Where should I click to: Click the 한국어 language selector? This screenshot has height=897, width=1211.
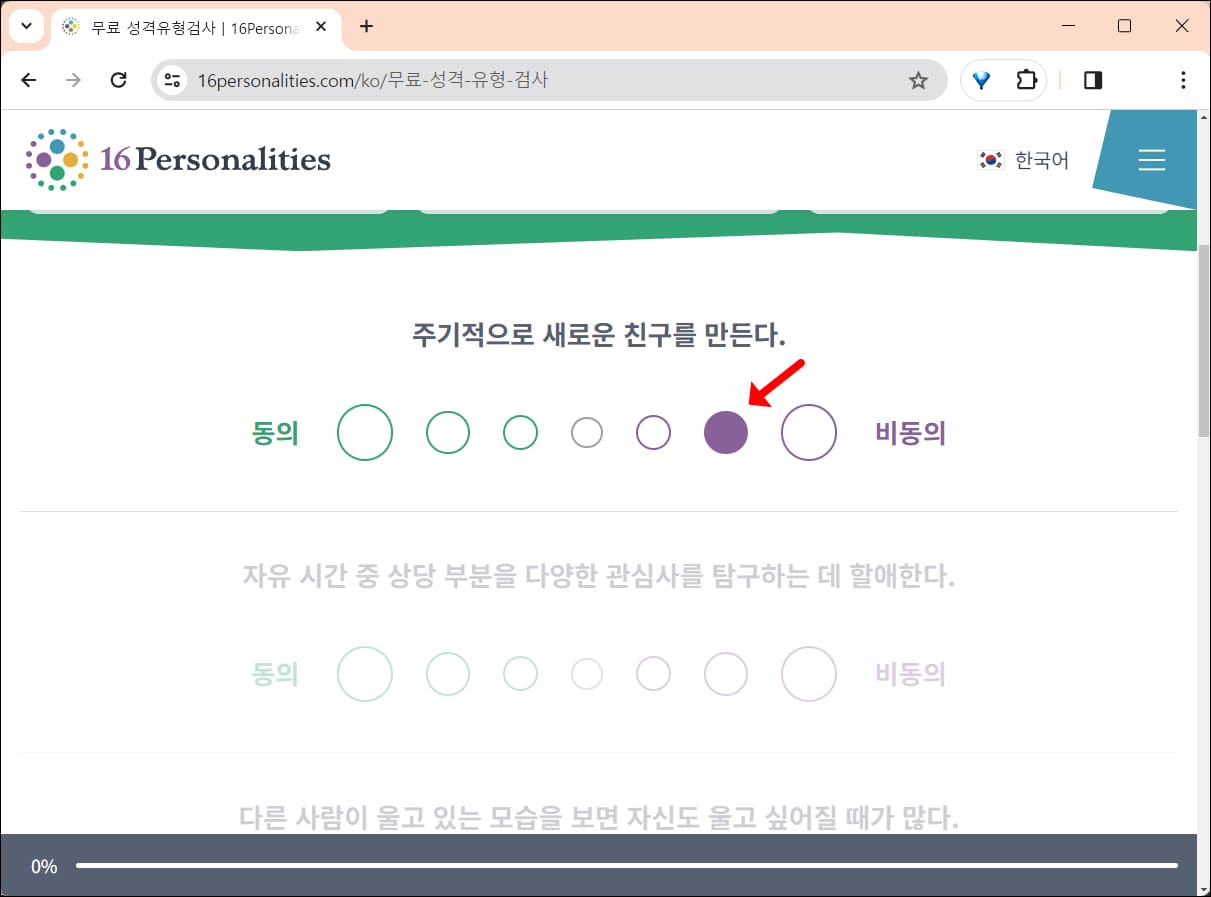[x=1042, y=160]
